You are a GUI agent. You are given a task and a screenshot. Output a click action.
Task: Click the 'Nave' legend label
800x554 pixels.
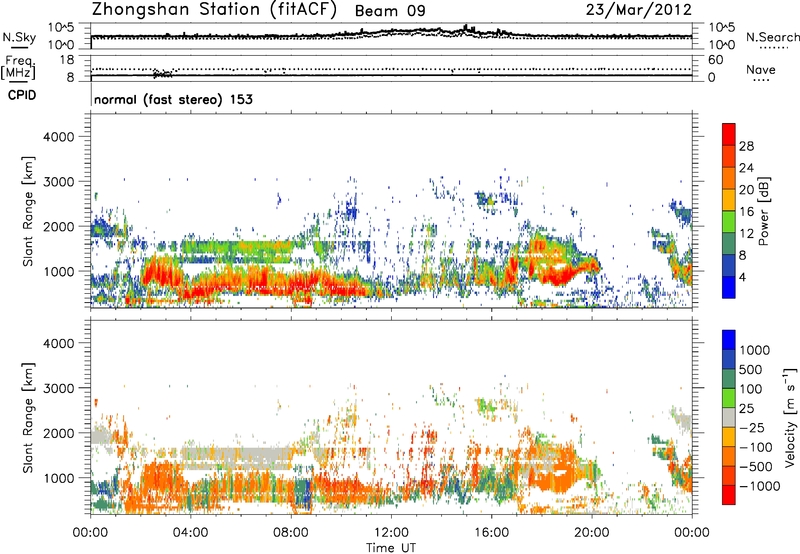(761, 70)
